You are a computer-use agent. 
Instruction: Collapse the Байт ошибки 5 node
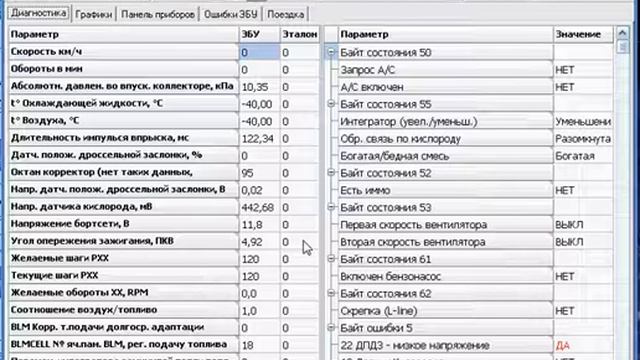331,328
